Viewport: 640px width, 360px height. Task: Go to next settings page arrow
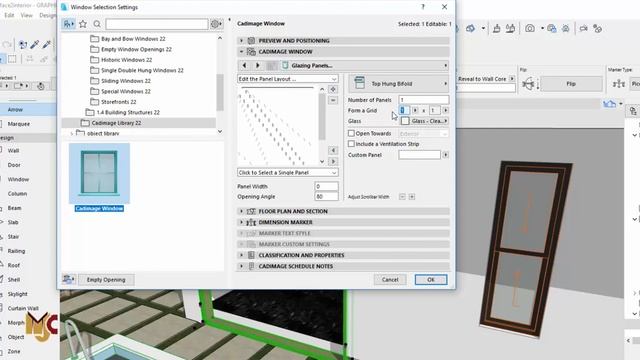tap(258, 65)
